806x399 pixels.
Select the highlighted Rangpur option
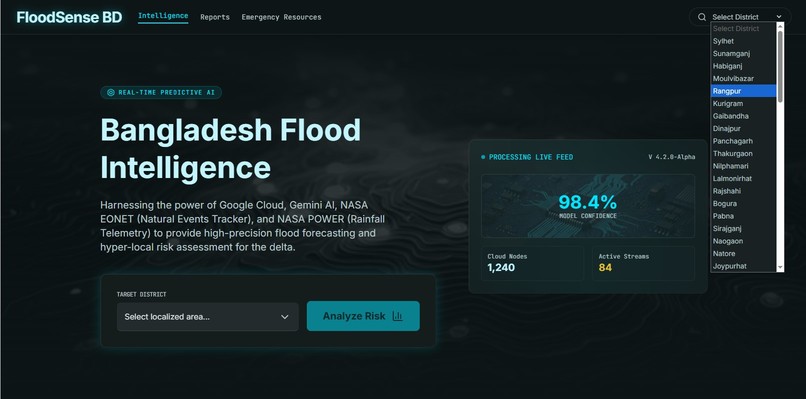coord(743,91)
